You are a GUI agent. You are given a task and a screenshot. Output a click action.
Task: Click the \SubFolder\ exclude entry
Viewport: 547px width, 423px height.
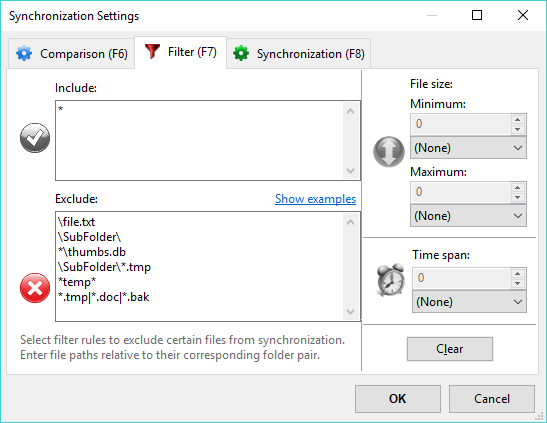pos(89,237)
